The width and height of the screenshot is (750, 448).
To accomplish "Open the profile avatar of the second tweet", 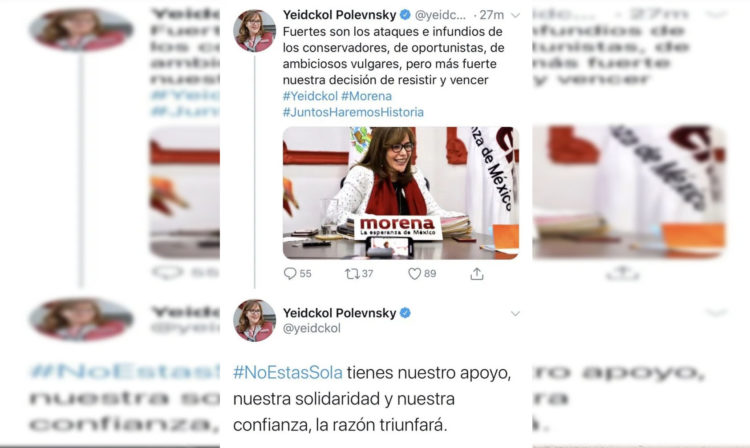I will 254,320.
